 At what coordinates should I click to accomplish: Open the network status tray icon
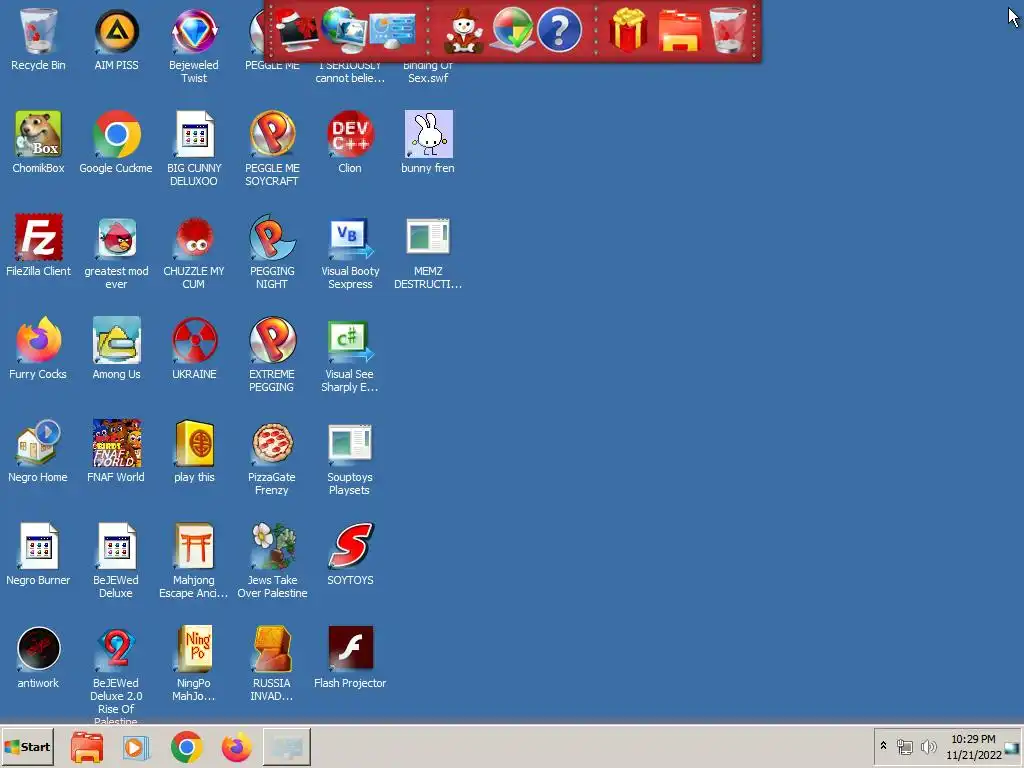904,746
